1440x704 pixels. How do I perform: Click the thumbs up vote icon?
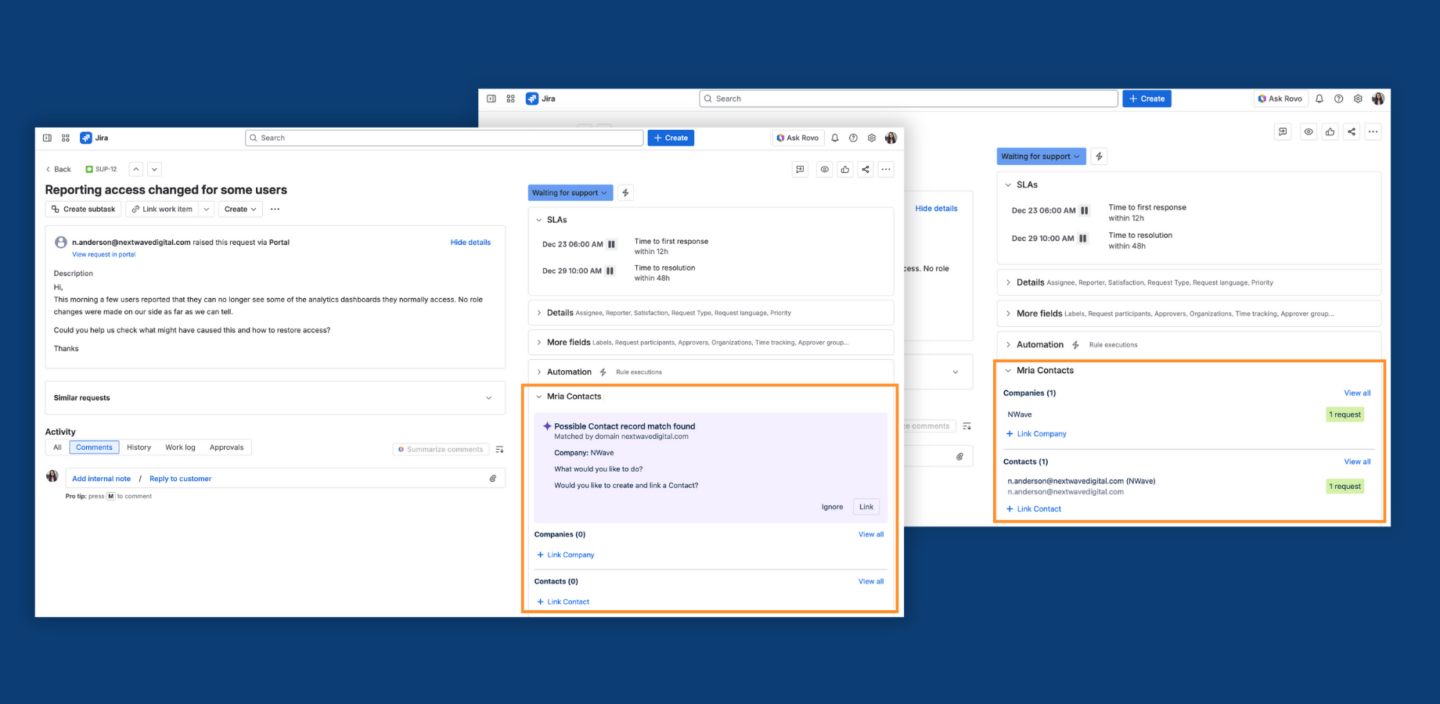point(843,169)
